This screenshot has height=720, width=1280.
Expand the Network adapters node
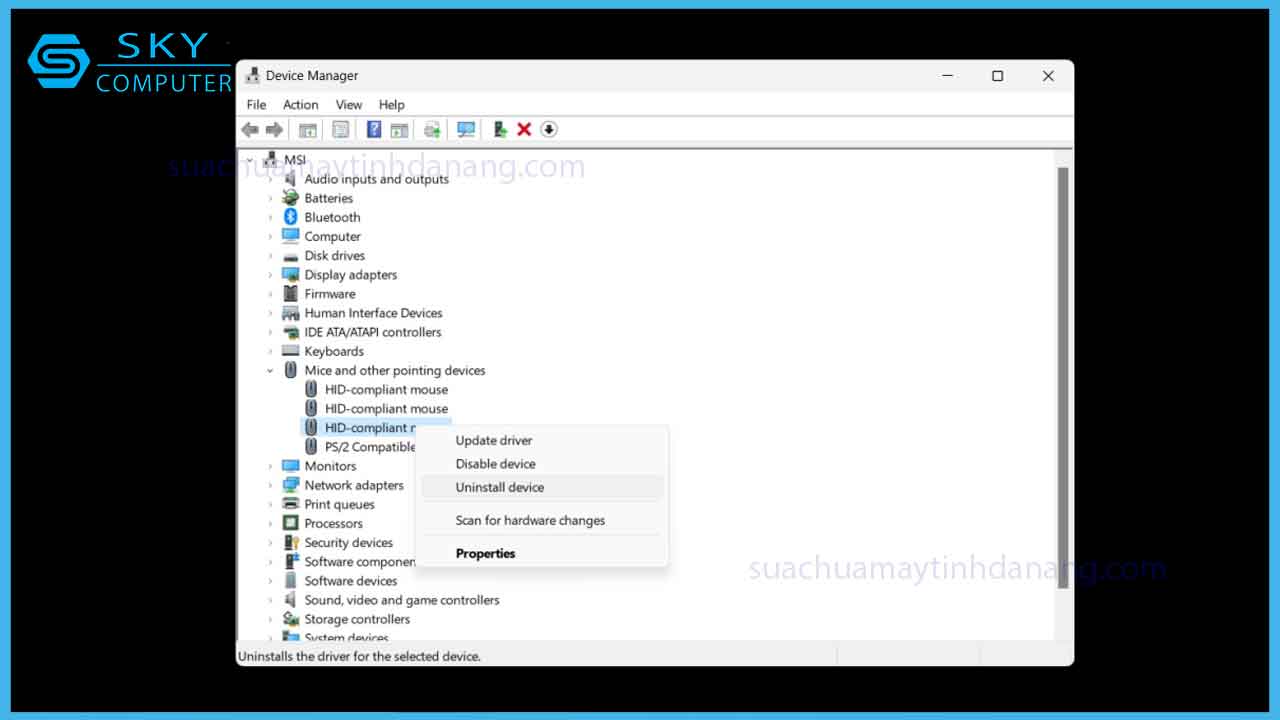tap(270, 486)
